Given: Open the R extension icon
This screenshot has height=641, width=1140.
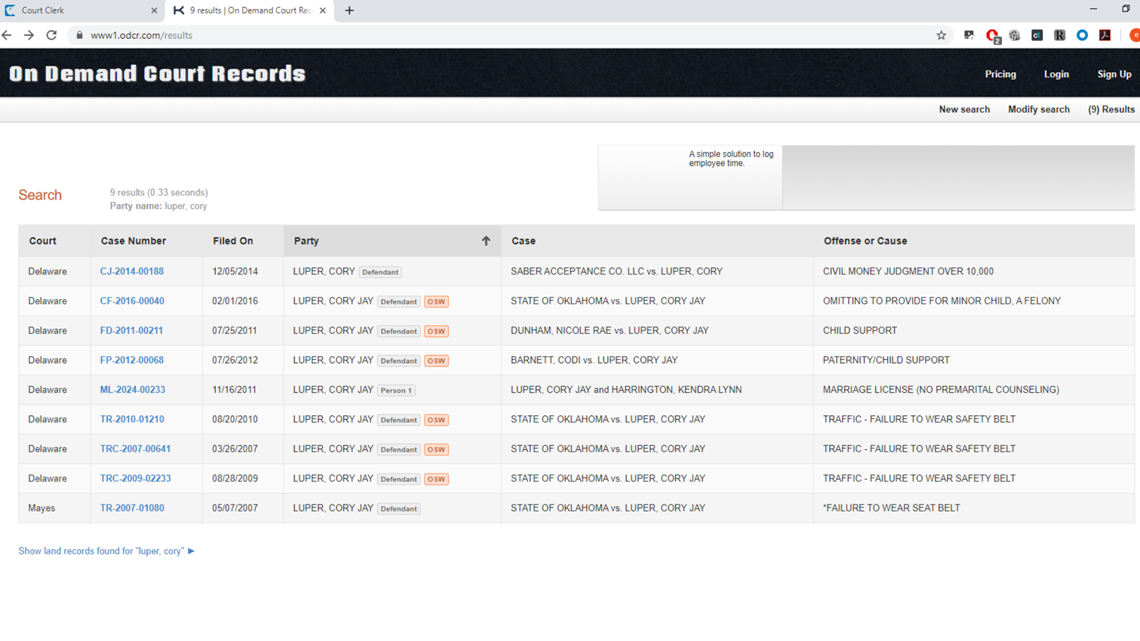Looking at the screenshot, I should (1060, 35).
